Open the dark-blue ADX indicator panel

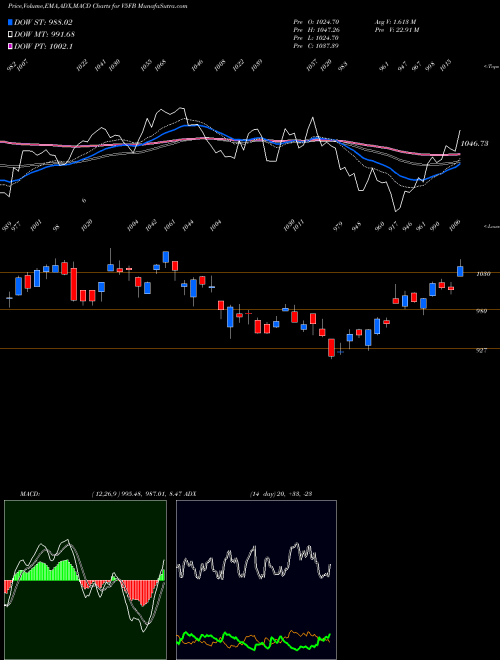[256, 580]
